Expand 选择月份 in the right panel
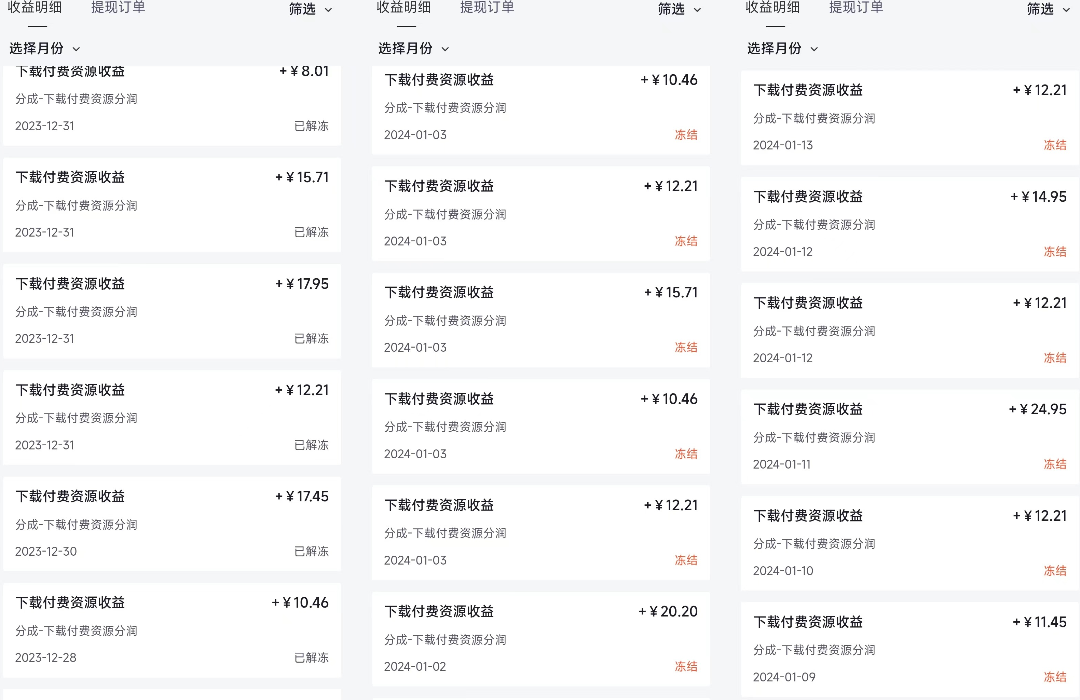Image resolution: width=1080 pixels, height=700 pixels. point(780,48)
